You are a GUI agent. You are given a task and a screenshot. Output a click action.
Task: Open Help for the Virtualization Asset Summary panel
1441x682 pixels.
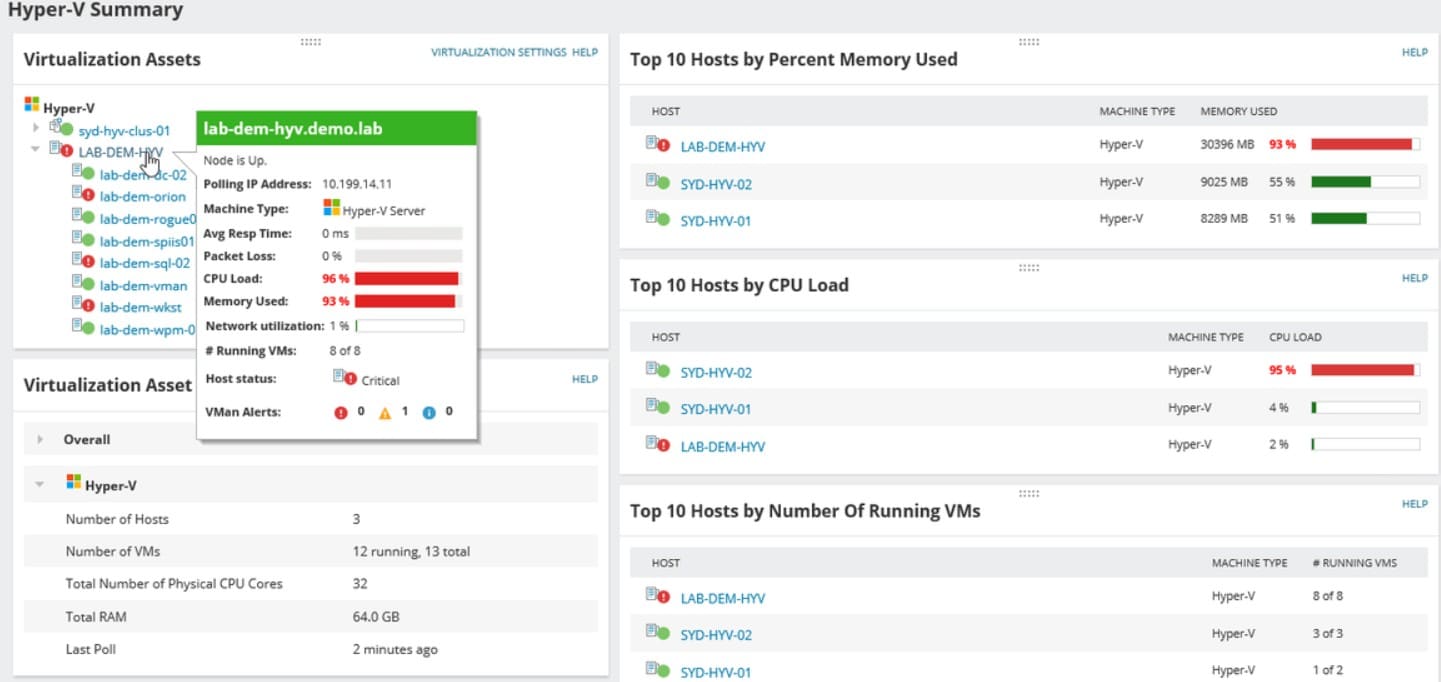coord(585,379)
